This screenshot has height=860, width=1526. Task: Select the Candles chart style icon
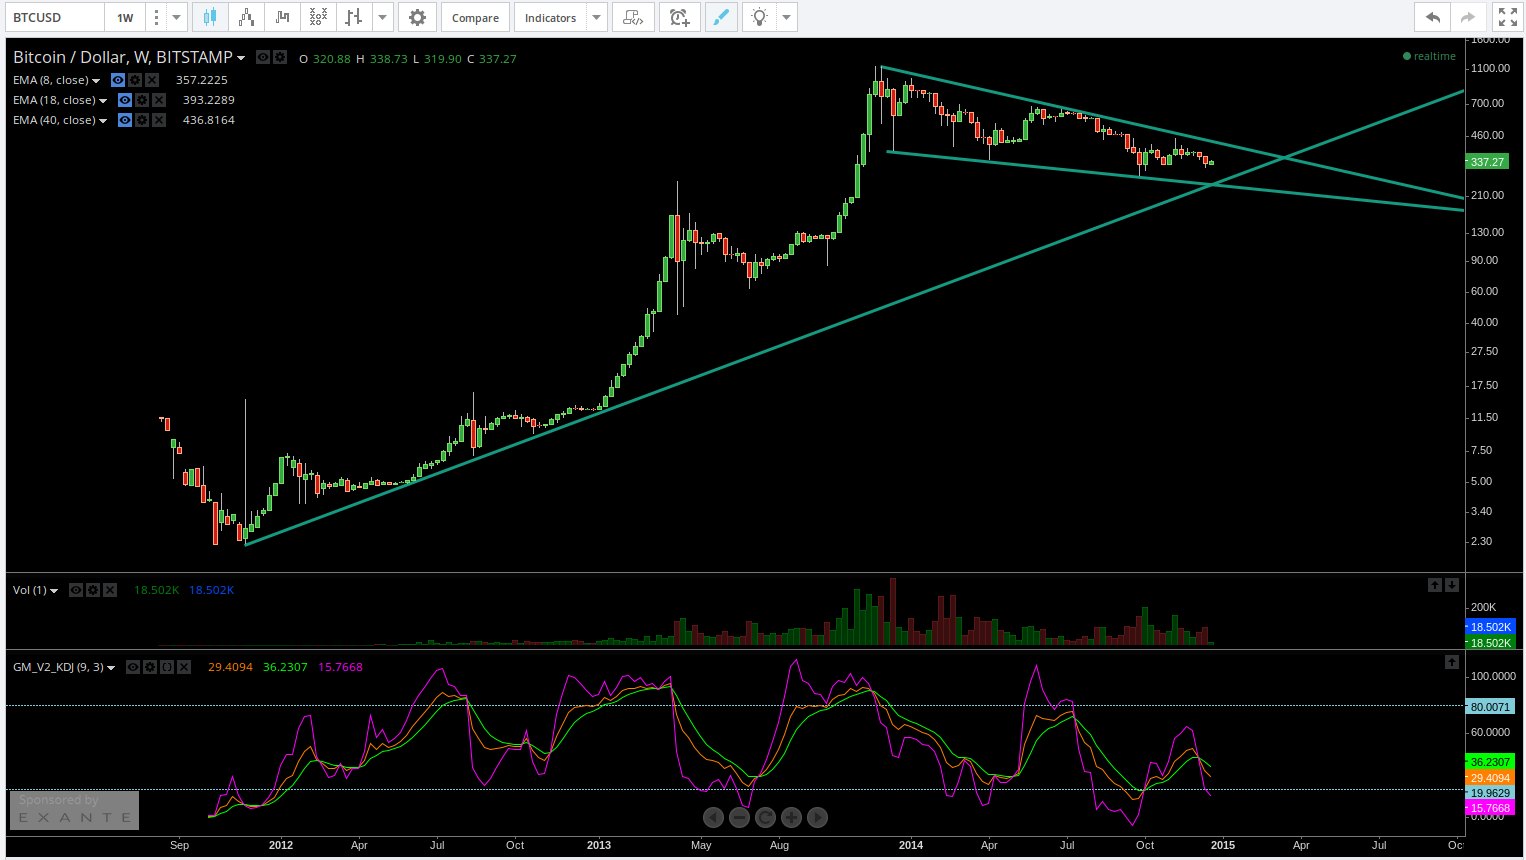coord(209,17)
